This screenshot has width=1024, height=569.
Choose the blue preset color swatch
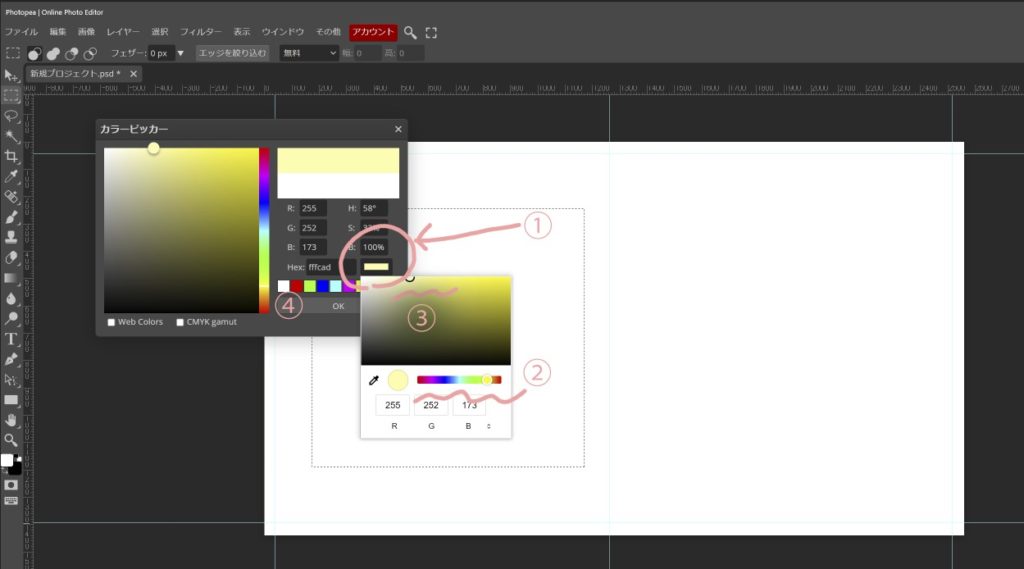(x=323, y=286)
